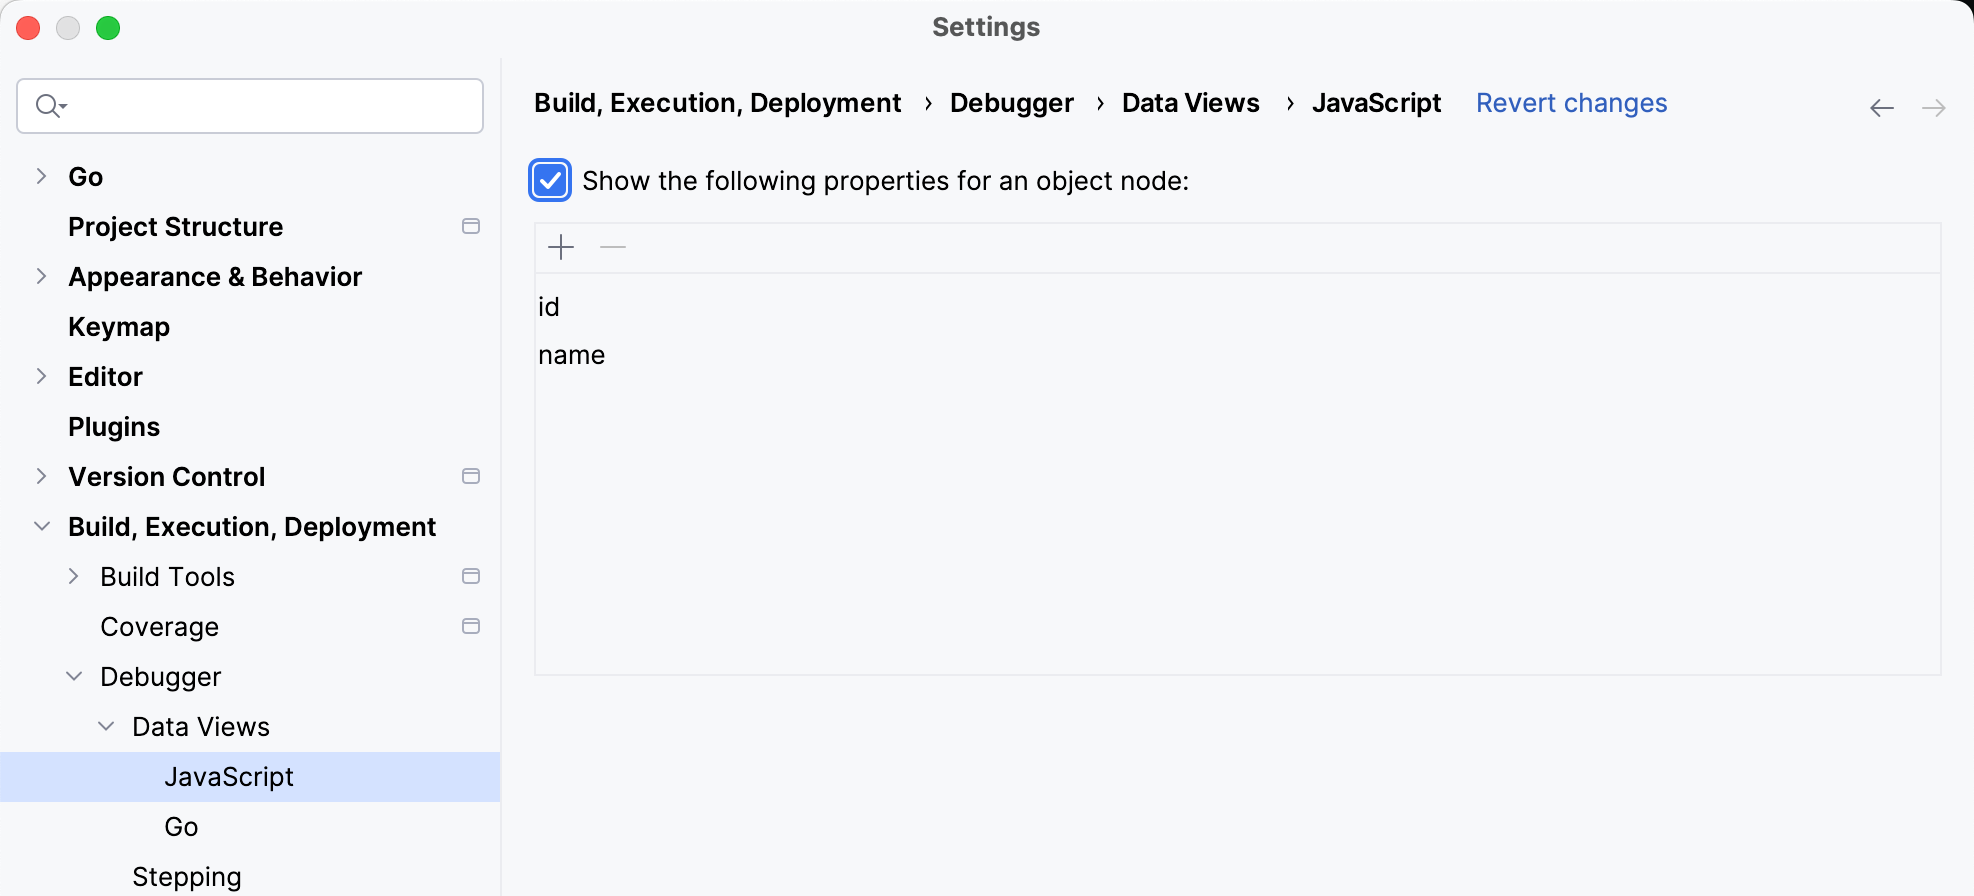Uncheck 'Show the following properties for an object node'

pyautogui.click(x=550, y=180)
